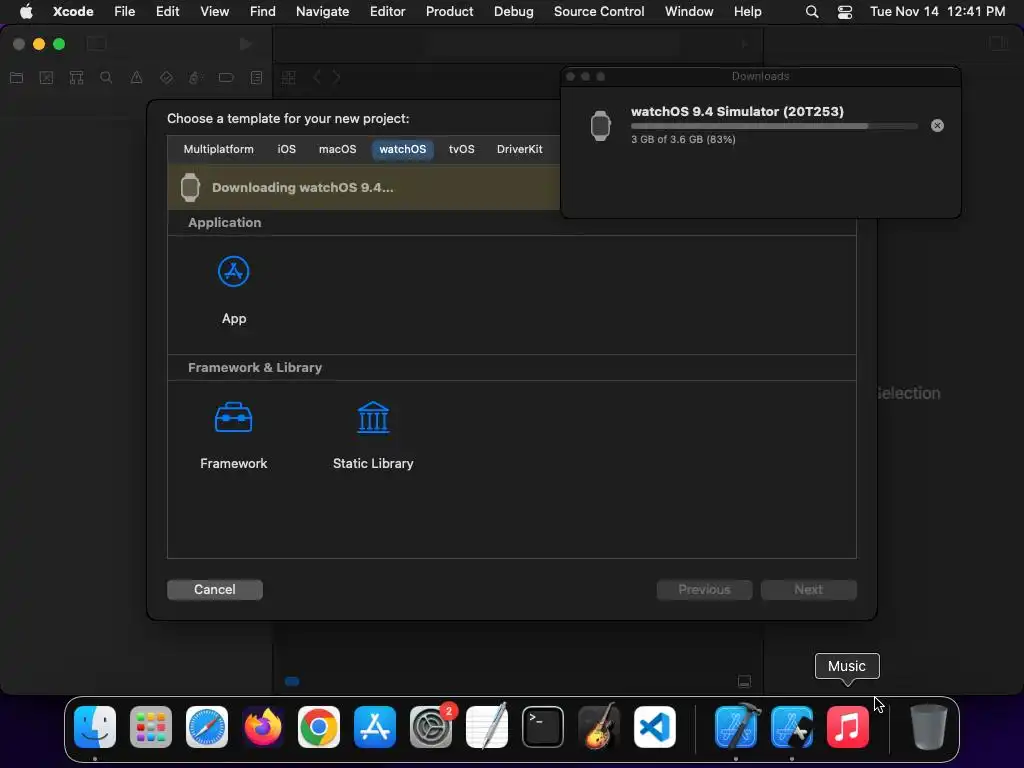Switch to the DriverKit tab
Viewport: 1024px width, 768px height.
519,149
